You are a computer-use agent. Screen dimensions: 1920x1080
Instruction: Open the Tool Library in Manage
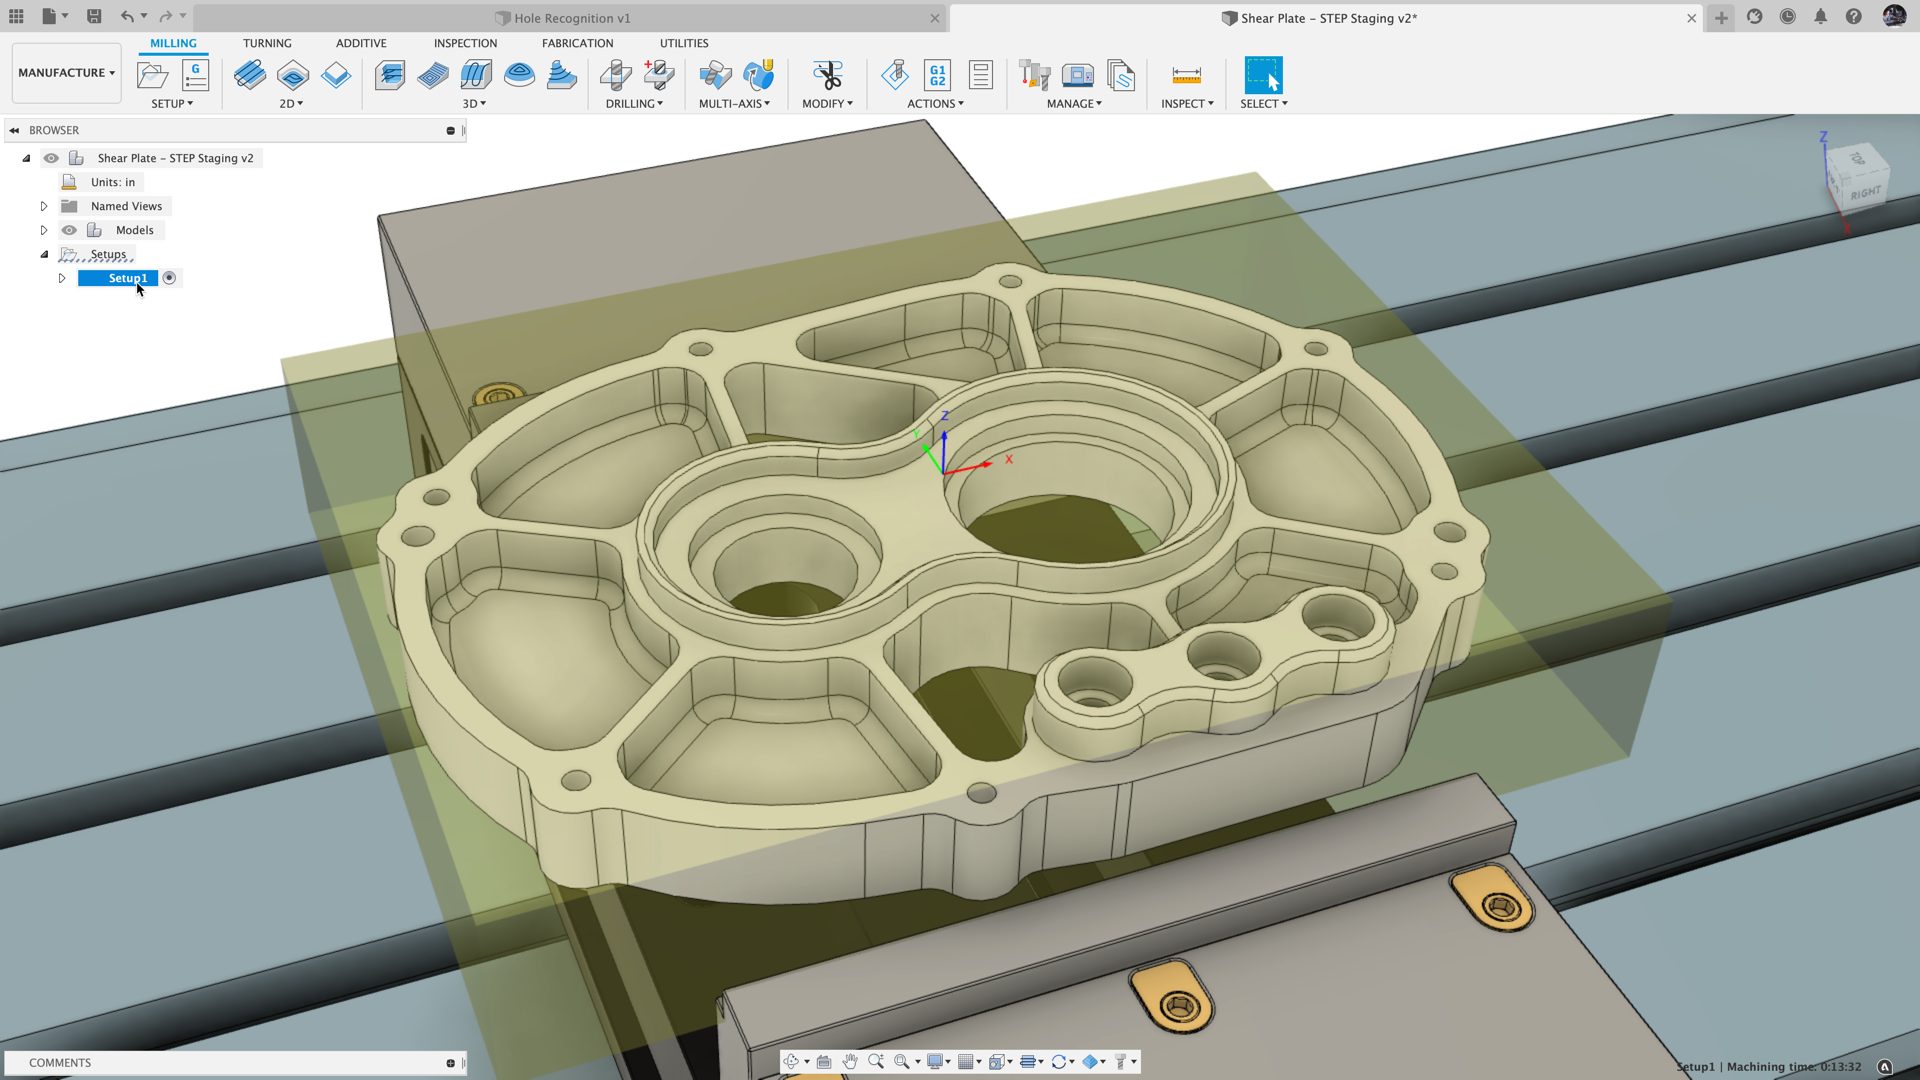[x=1033, y=75]
